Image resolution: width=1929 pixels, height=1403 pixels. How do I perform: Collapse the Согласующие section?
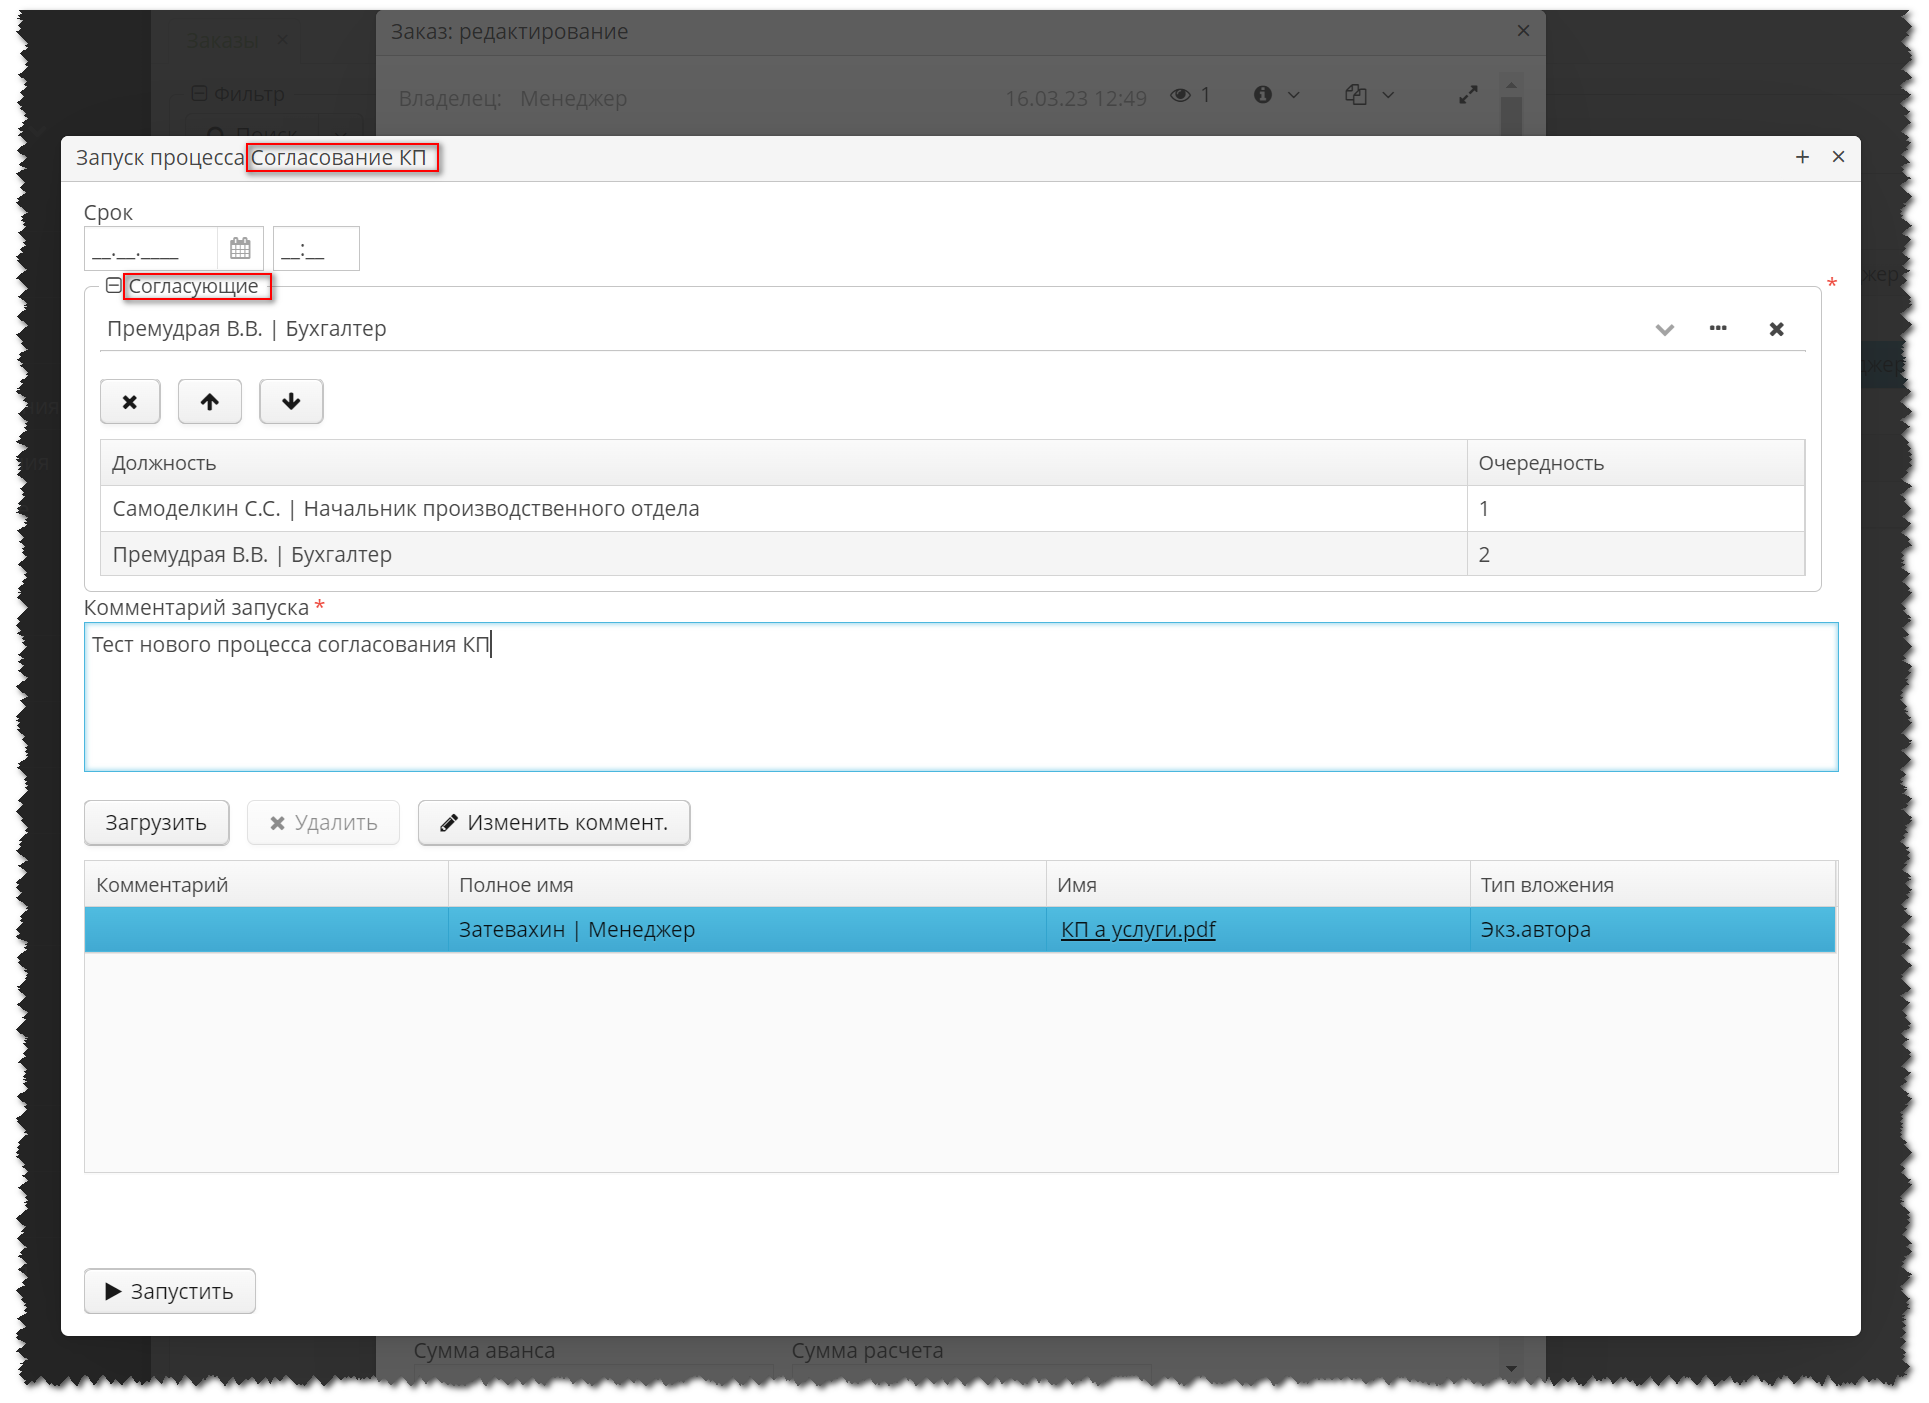pos(113,285)
